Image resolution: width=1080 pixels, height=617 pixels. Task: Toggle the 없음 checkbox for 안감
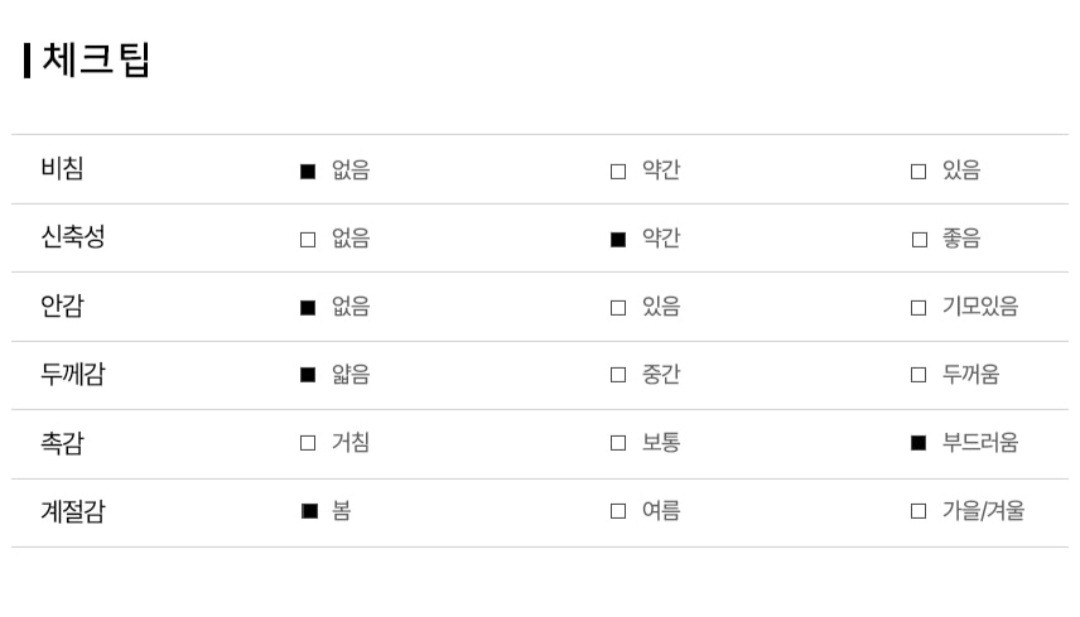click(x=308, y=308)
